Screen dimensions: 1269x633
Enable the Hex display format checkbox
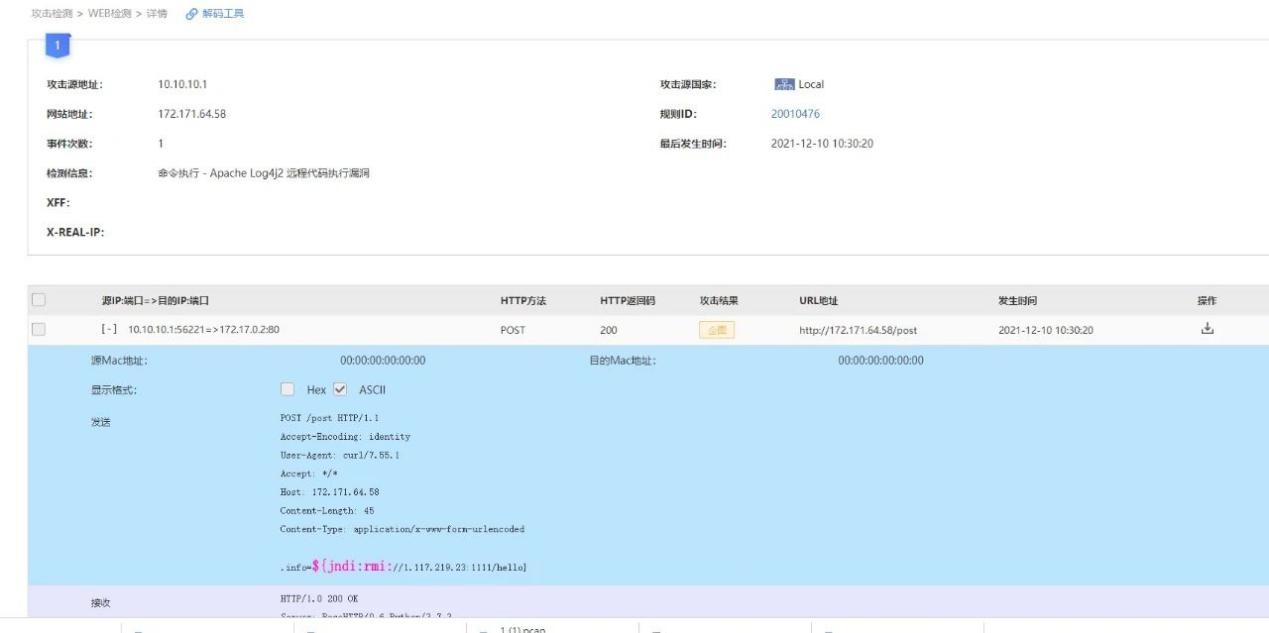[287, 390]
